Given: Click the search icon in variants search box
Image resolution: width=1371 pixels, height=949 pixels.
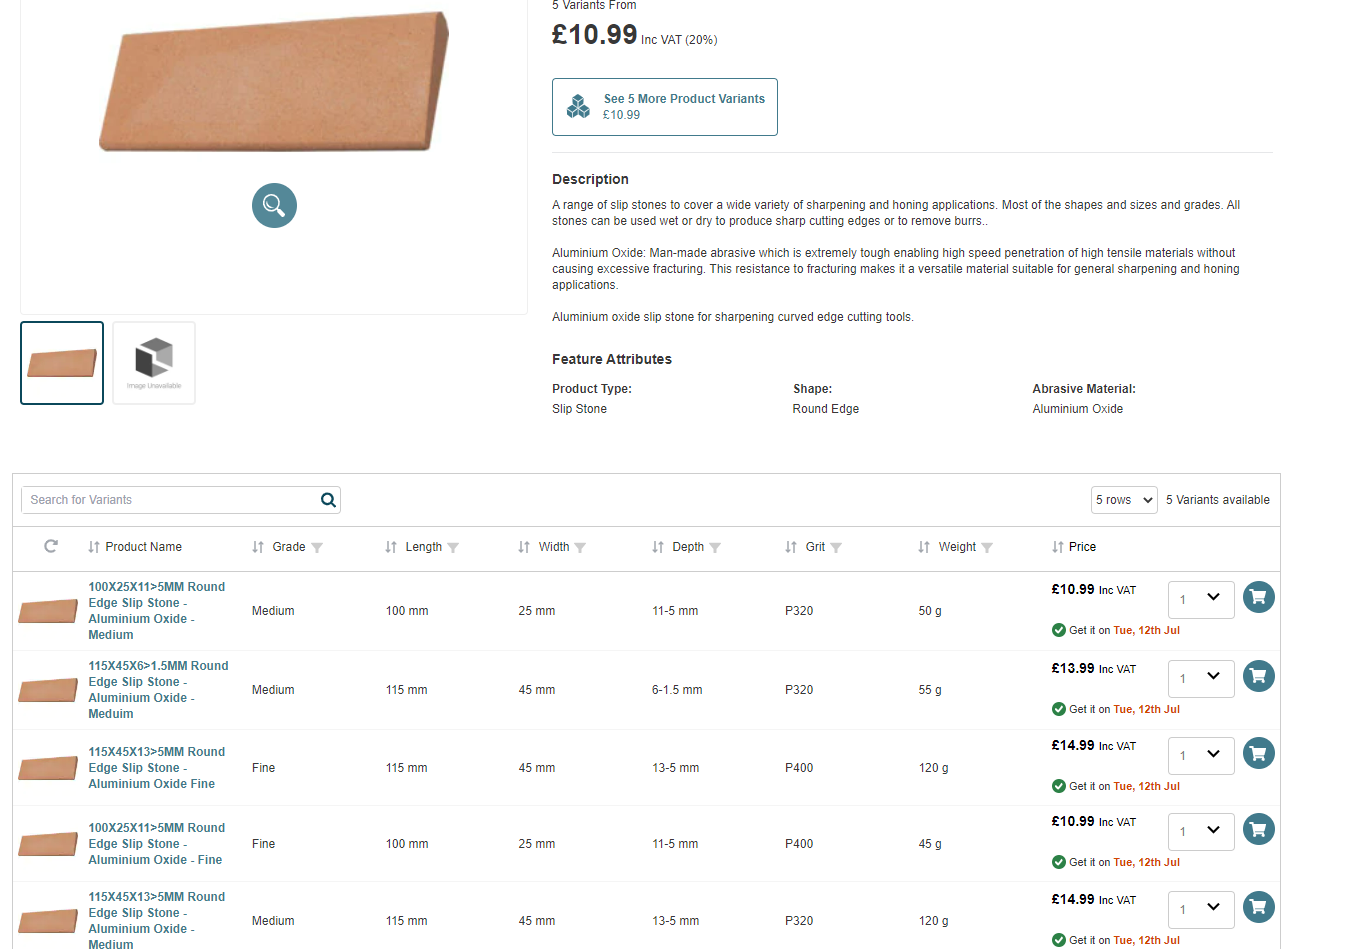Looking at the screenshot, I should [x=328, y=500].
